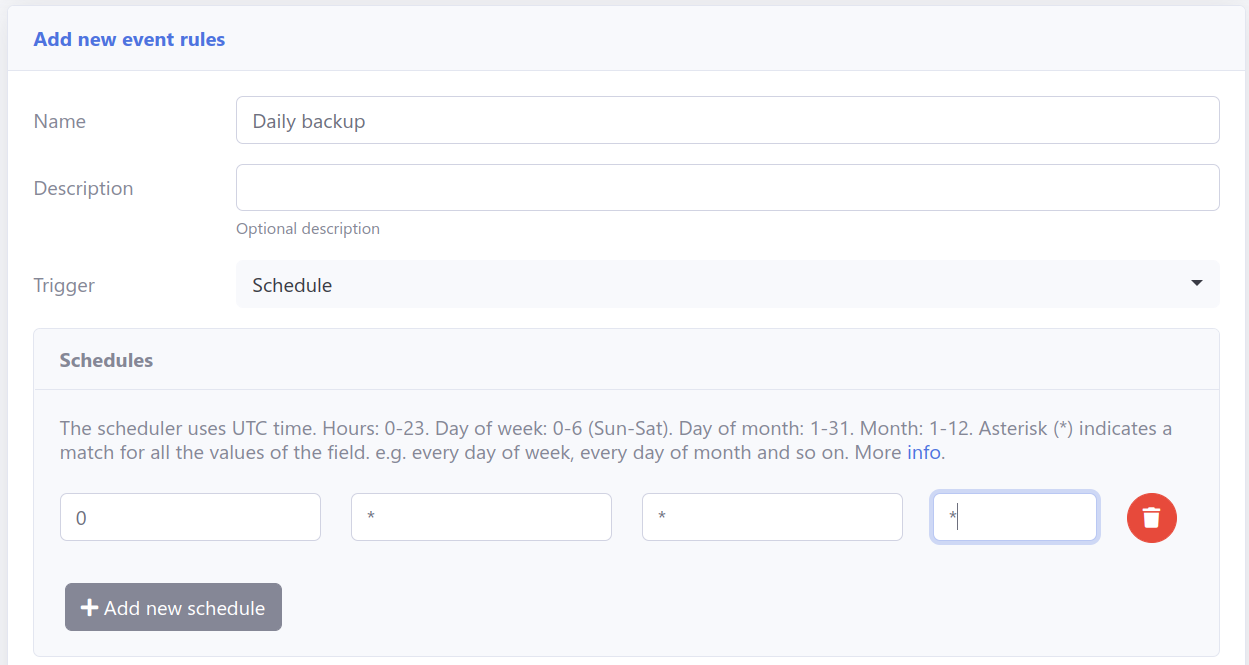Click the dropdown chevron next to Schedule
Screen dimensions: 1249x665
coord(1196,284)
